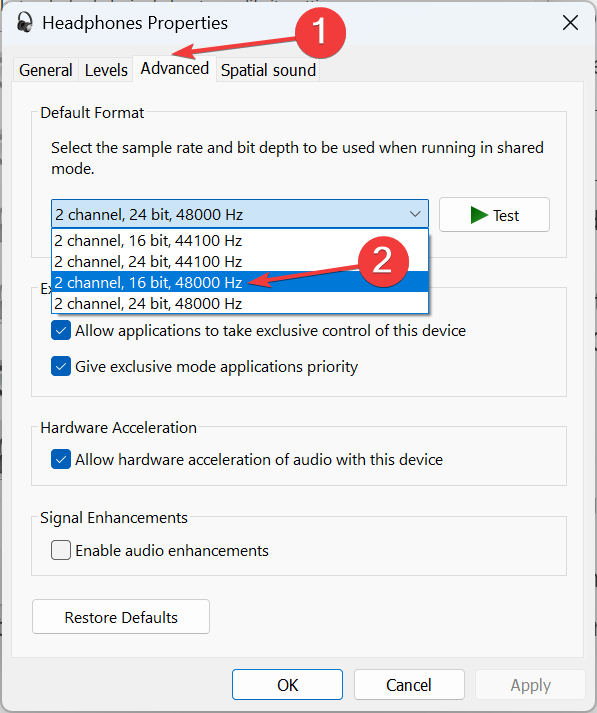
Task: Toggle Give exclusive mode applications priority
Action: click(61, 366)
